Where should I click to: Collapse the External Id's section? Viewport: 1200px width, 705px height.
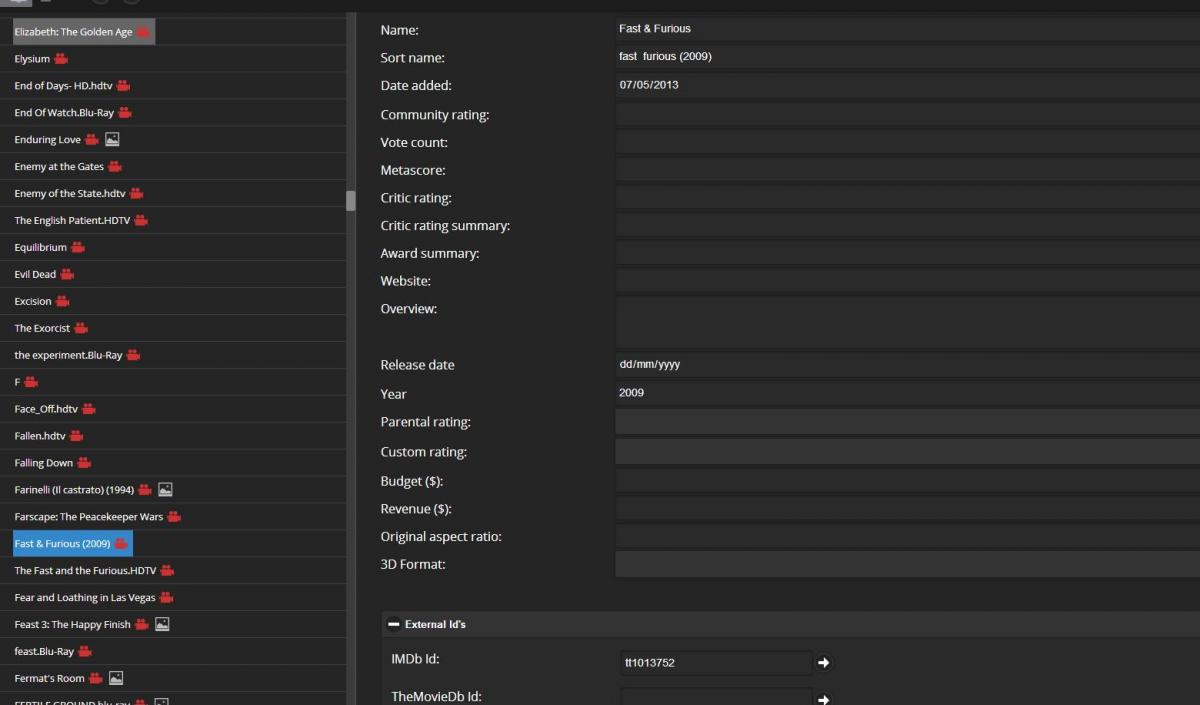point(394,624)
